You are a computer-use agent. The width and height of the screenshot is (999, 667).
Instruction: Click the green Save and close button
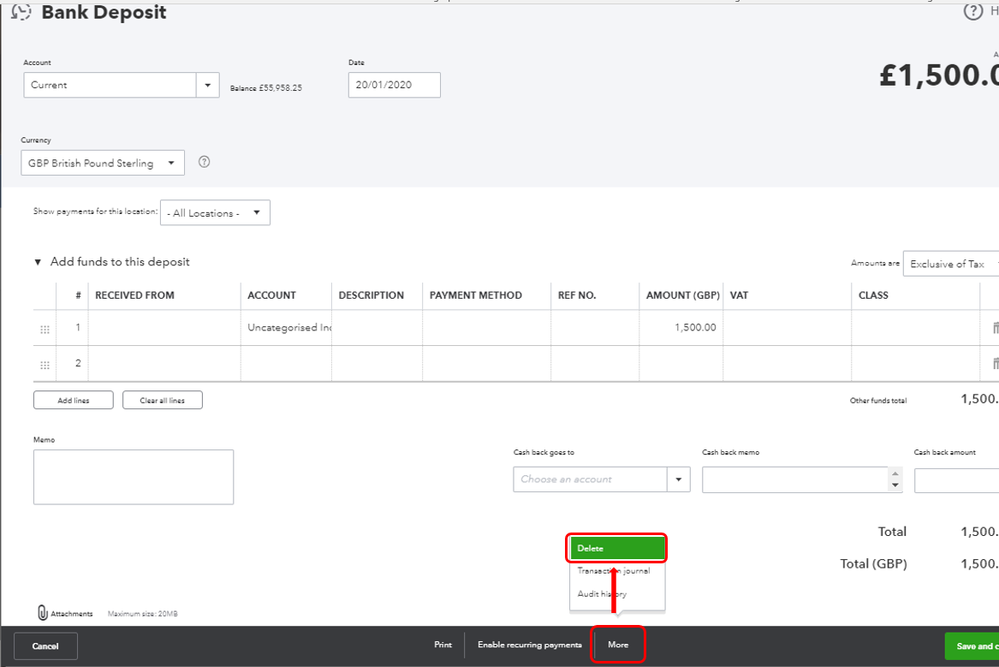pos(972,646)
